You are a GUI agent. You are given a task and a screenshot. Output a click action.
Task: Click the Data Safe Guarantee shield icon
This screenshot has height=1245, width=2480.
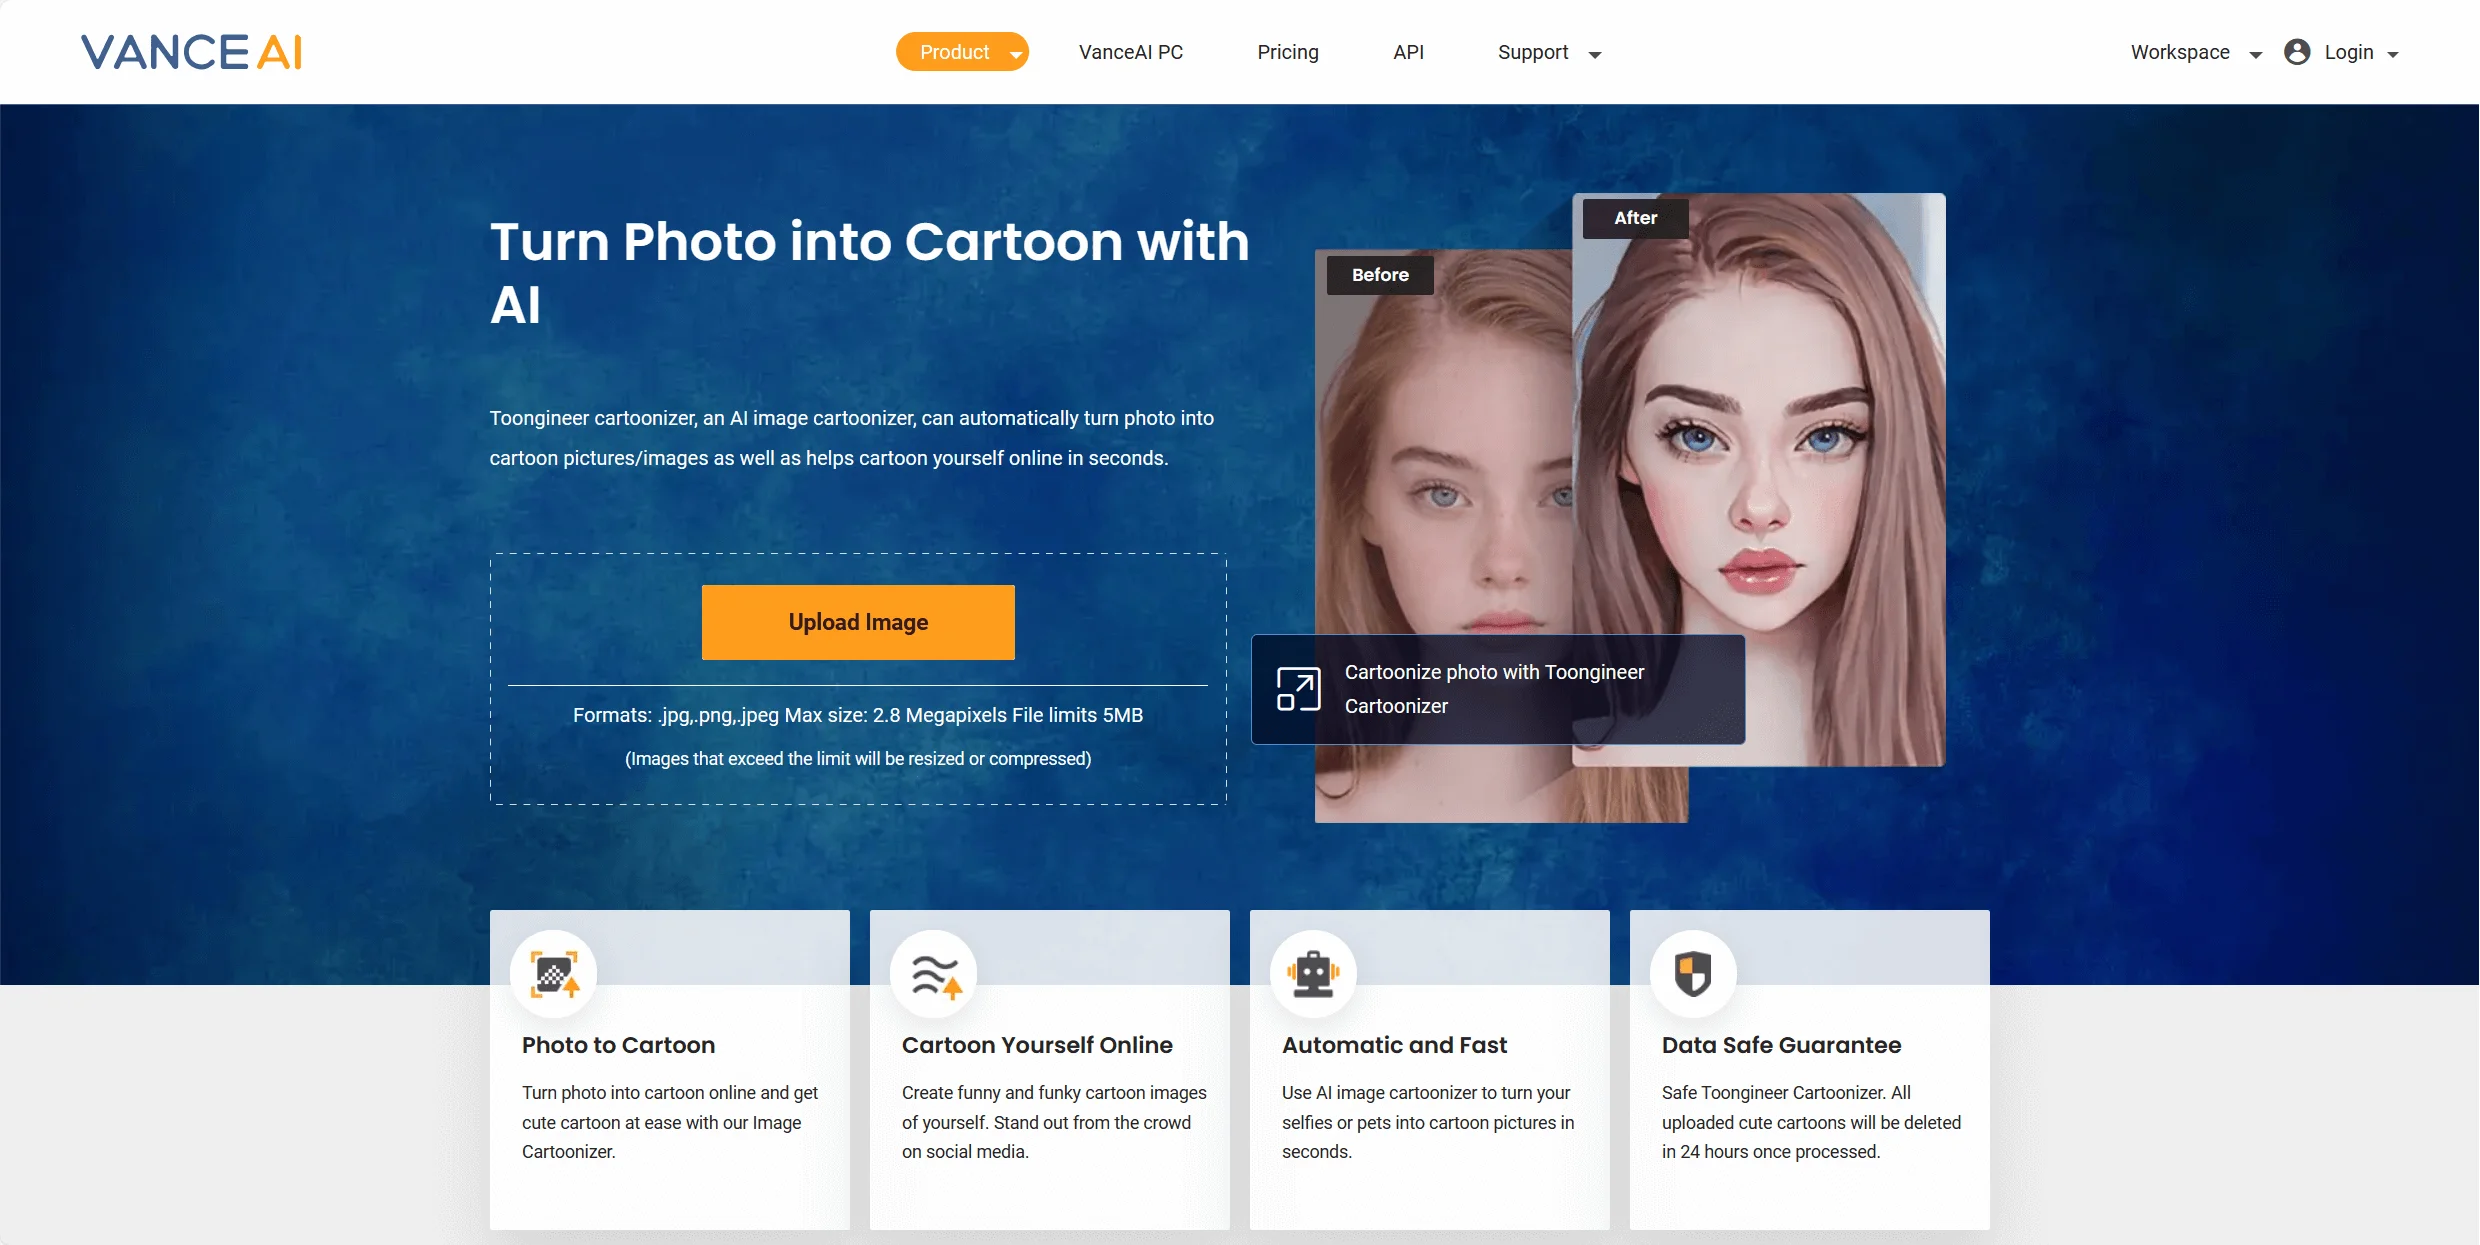point(1693,974)
